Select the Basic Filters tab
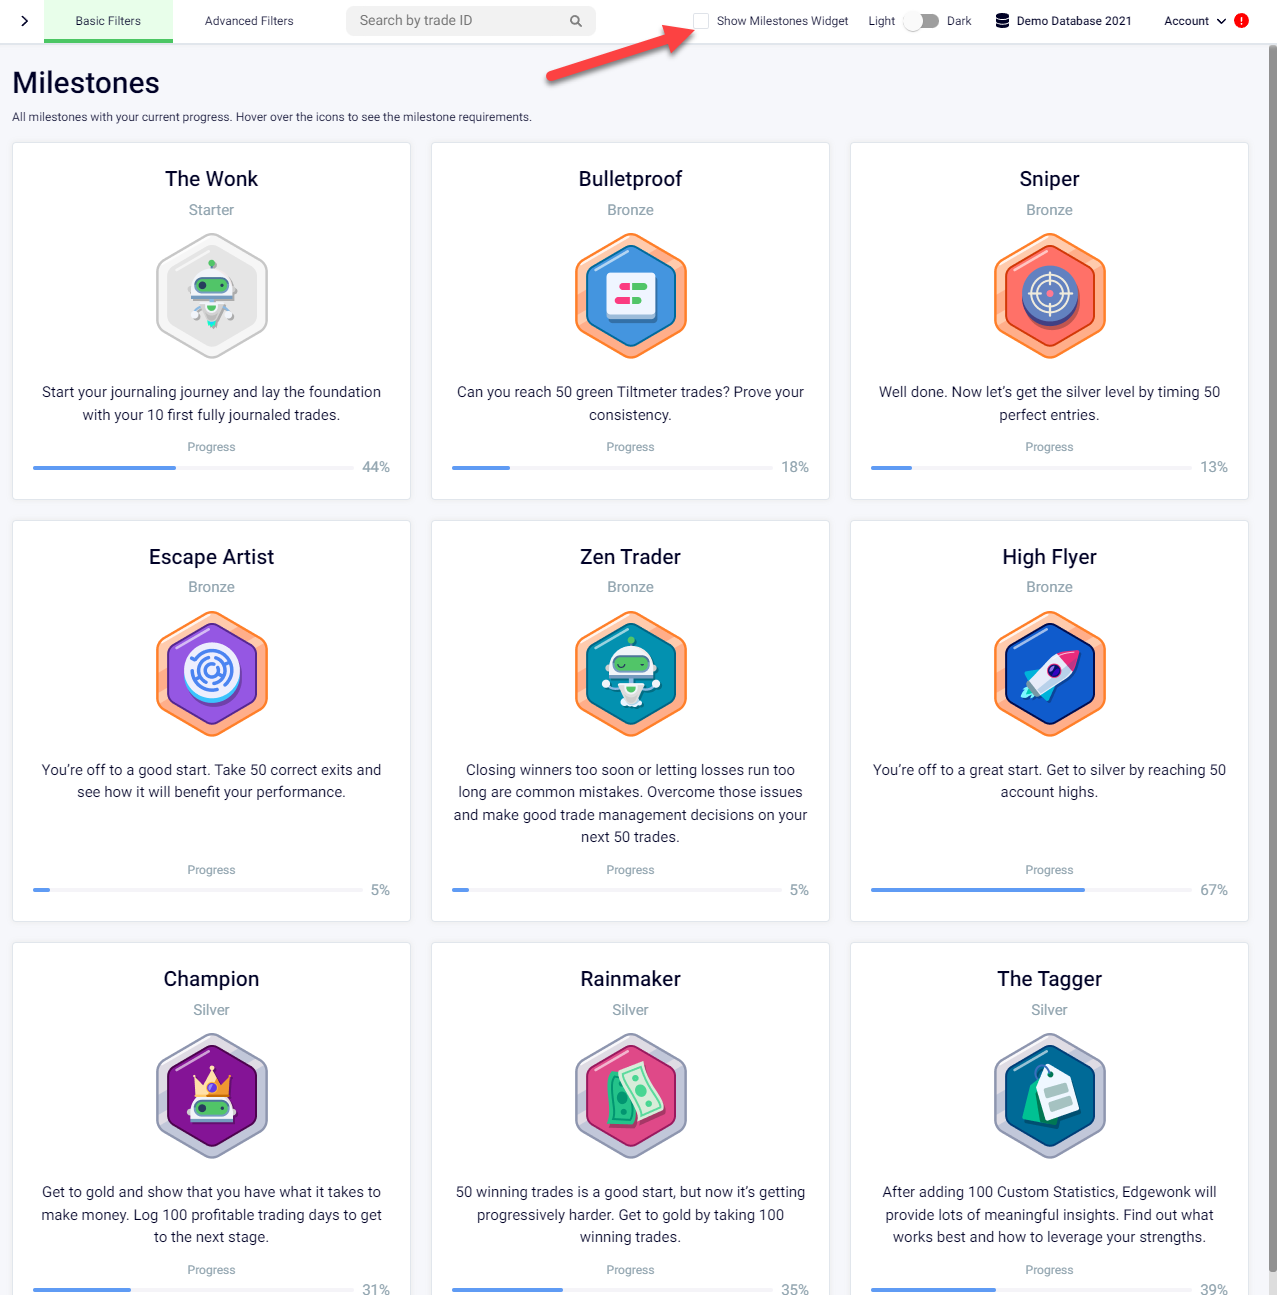 pyautogui.click(x=108, y=20)
